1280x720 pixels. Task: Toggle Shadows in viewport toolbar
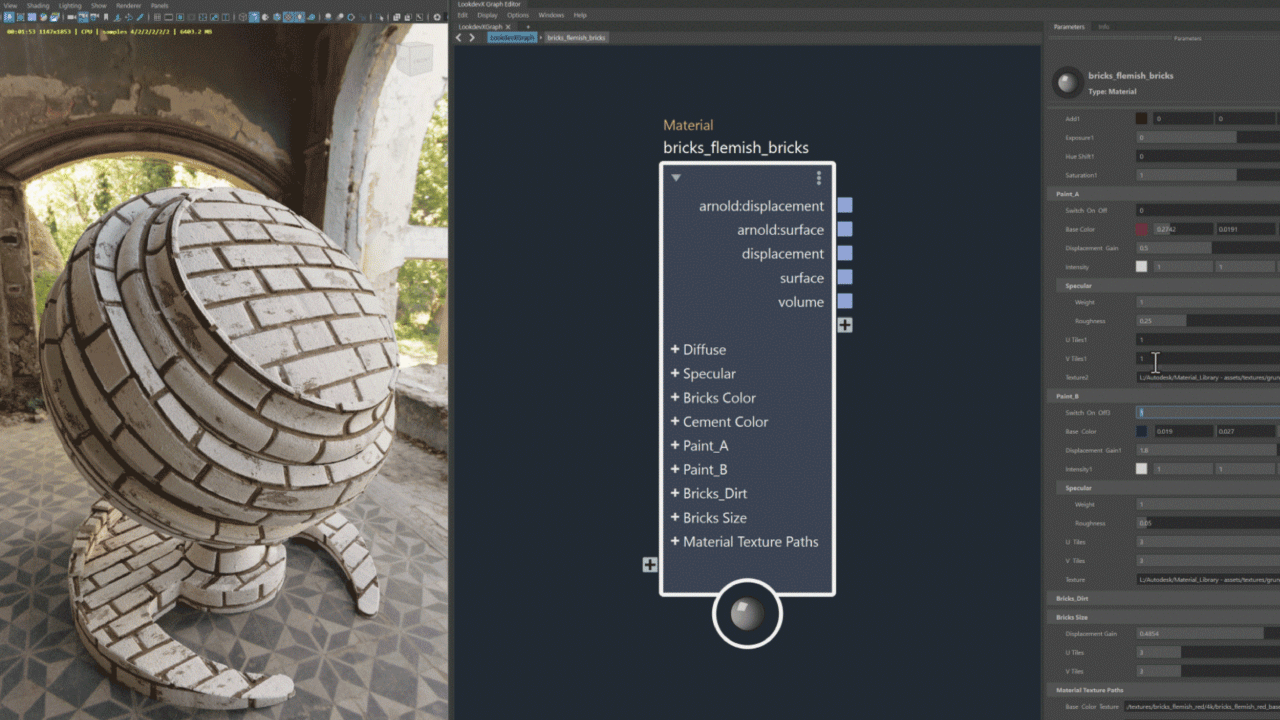coord(311,17)
